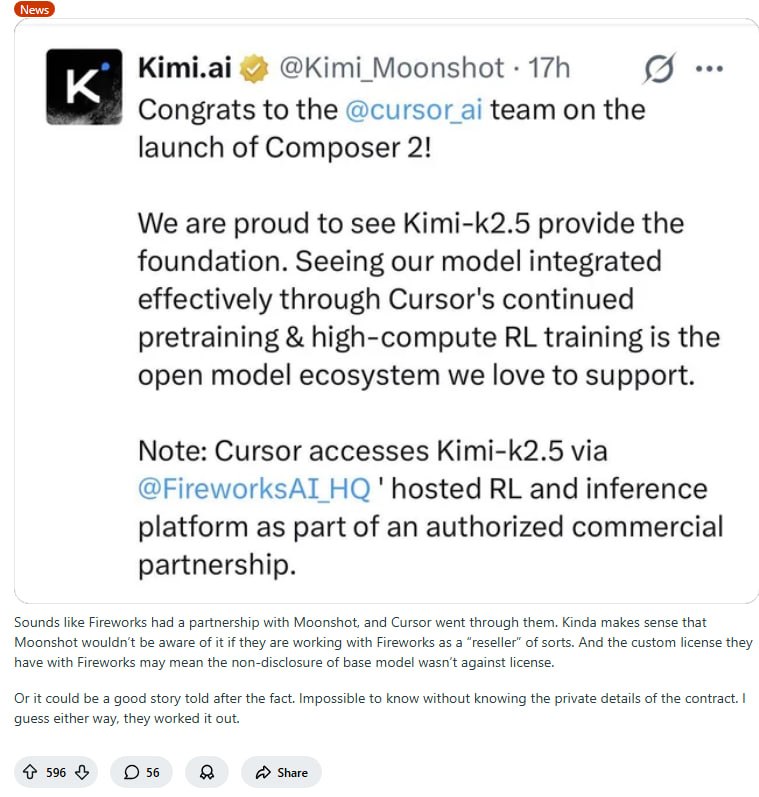Click the 17h tweet timestamp

click(548, 68)
